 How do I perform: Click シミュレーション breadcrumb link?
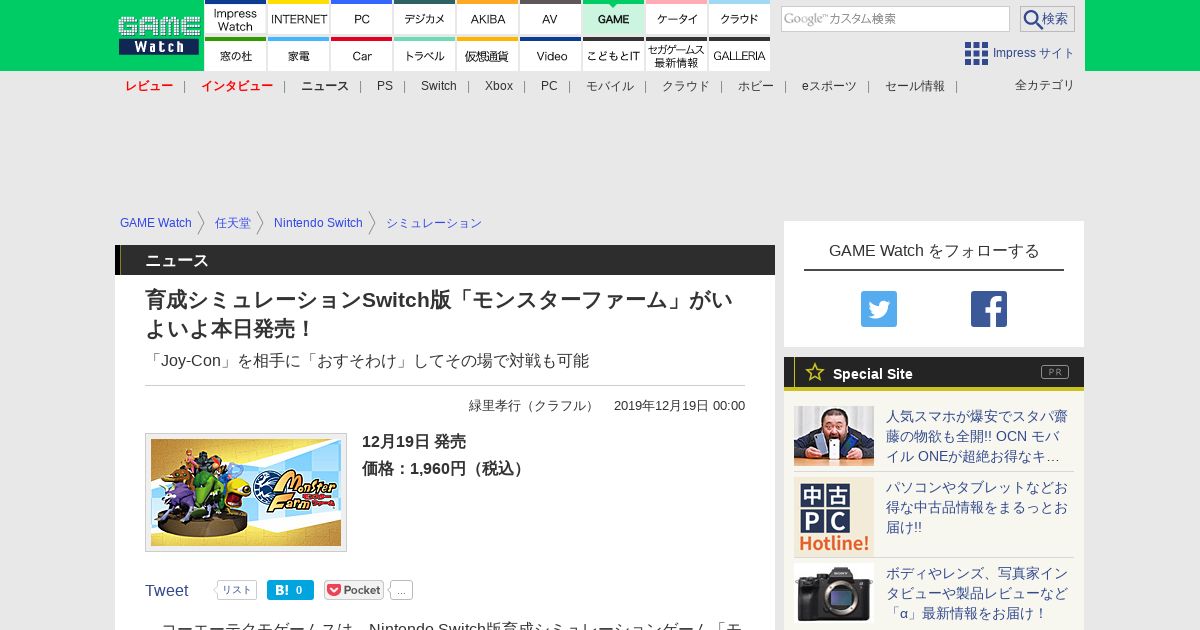coord(434,223)
